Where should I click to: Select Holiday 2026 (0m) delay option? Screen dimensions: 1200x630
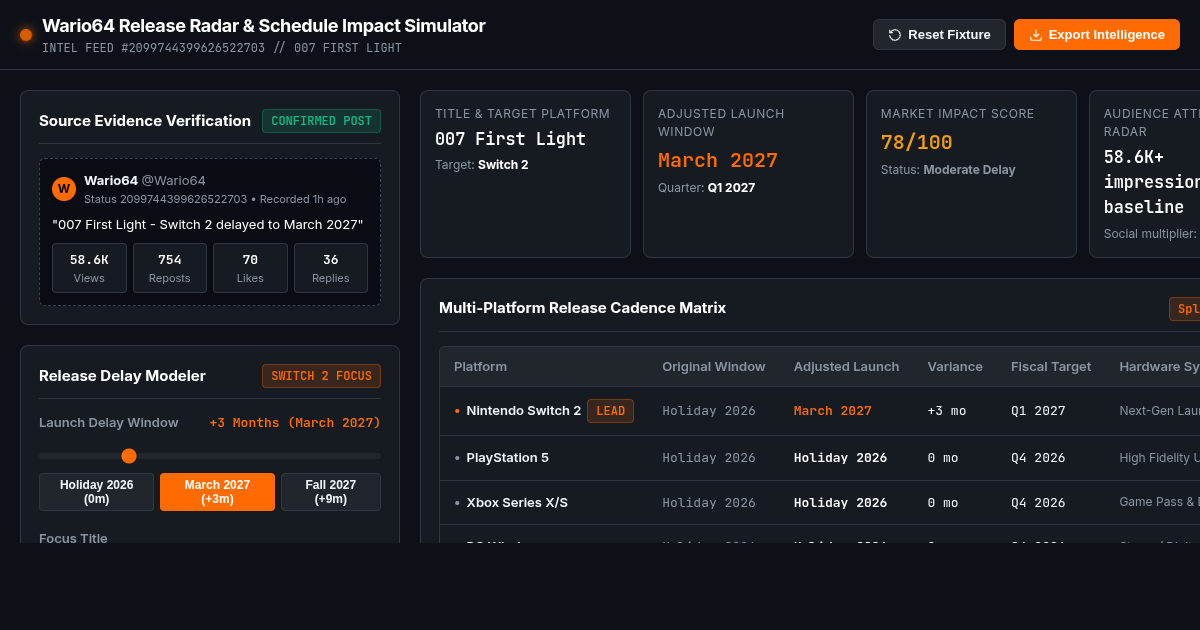tap(97, 492)
